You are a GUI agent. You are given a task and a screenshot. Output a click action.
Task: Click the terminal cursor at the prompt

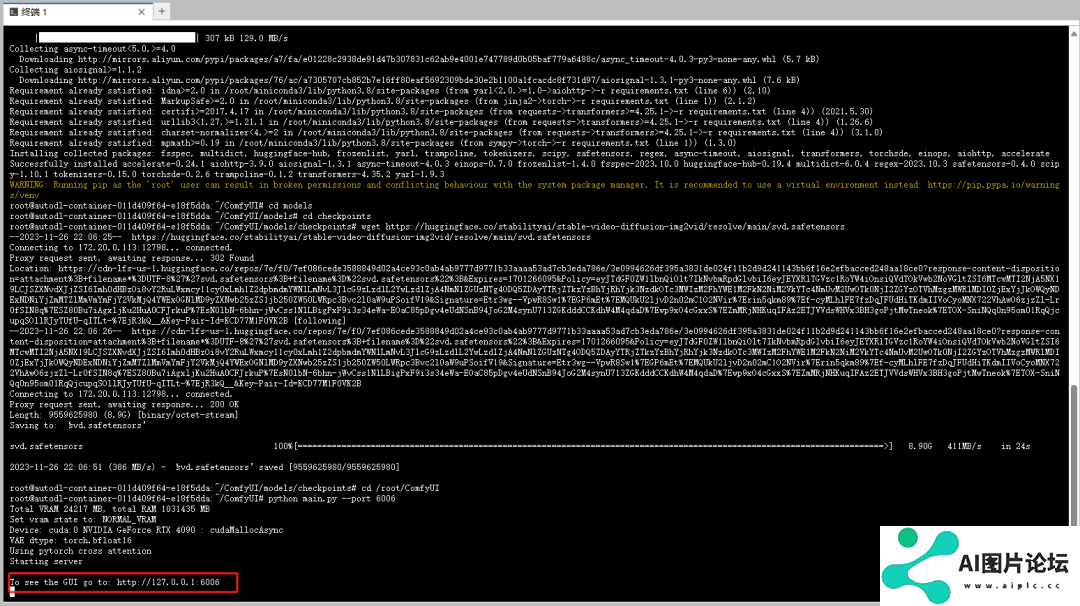click(12, 592)
